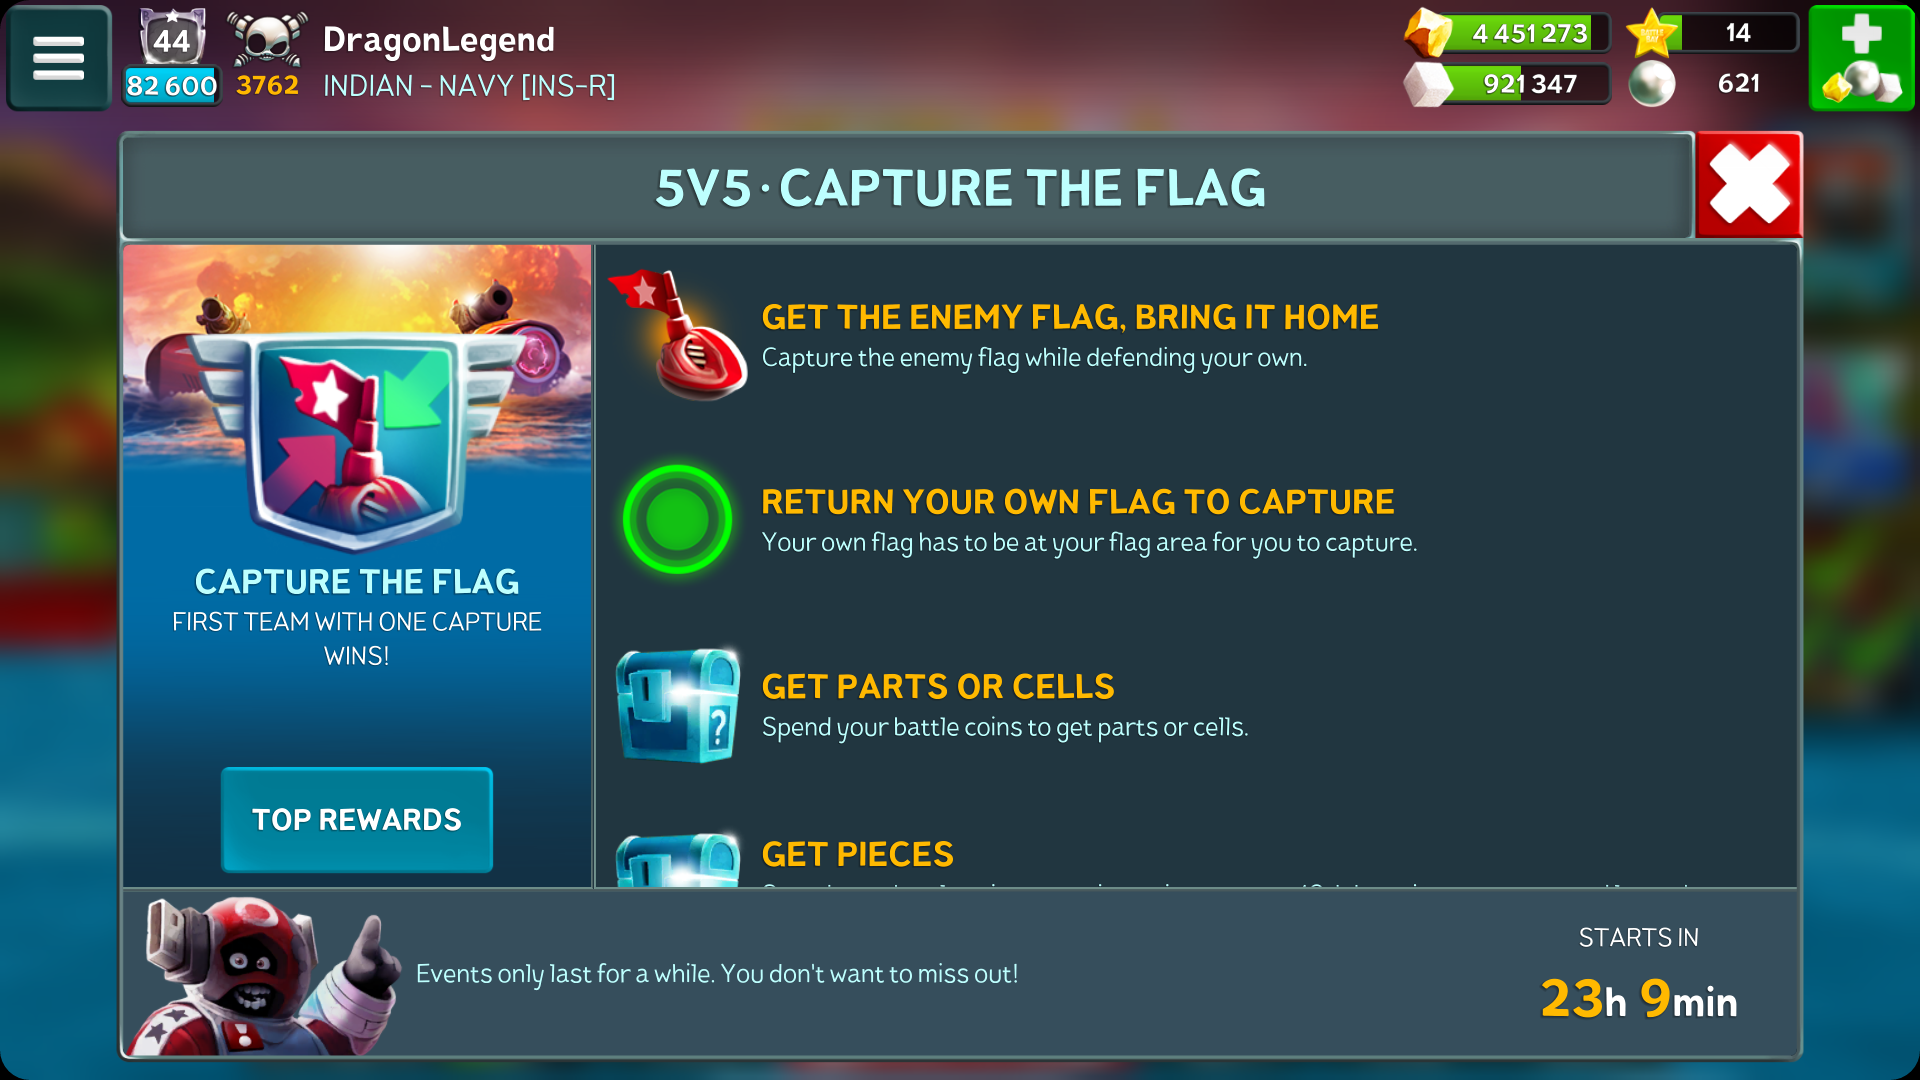Tap the sugar cube currency icon
This screenshot has width=1920, height=1080.
pyautogui.click(x=1428, y=84)
